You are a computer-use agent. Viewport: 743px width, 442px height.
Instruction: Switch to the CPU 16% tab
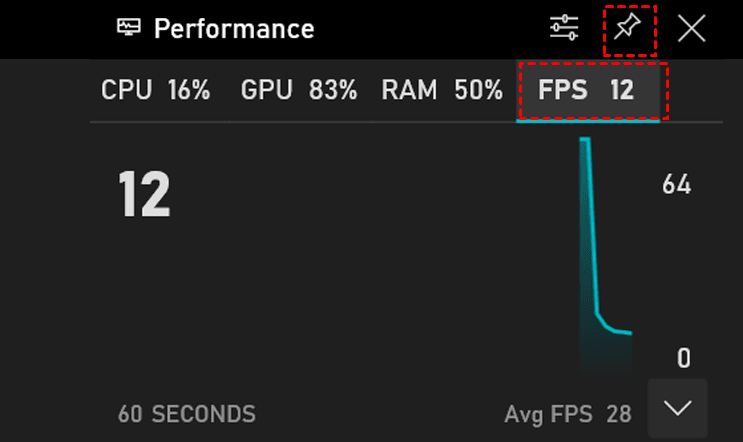[155, 90]
